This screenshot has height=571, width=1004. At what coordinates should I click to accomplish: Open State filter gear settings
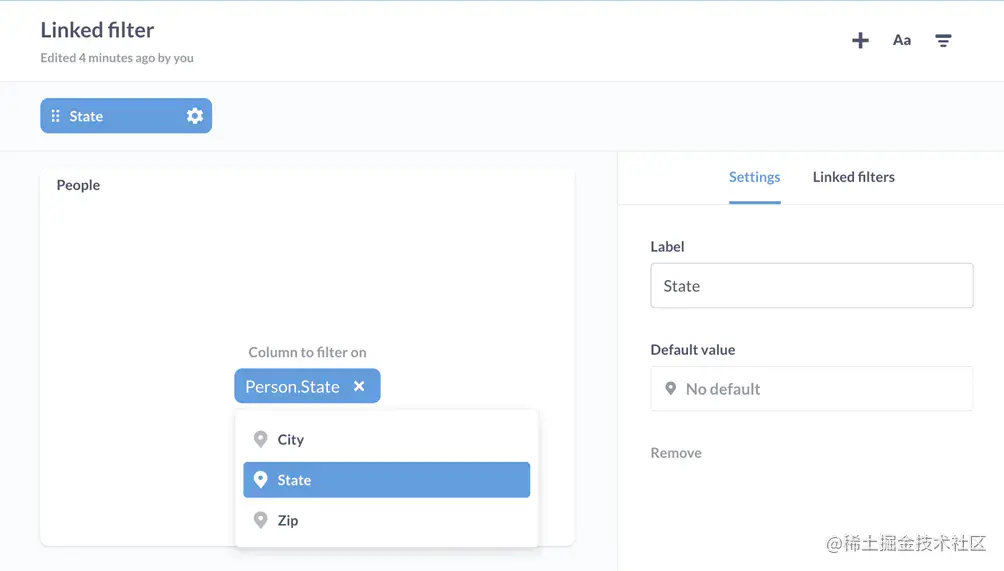[x=195, y=116]
